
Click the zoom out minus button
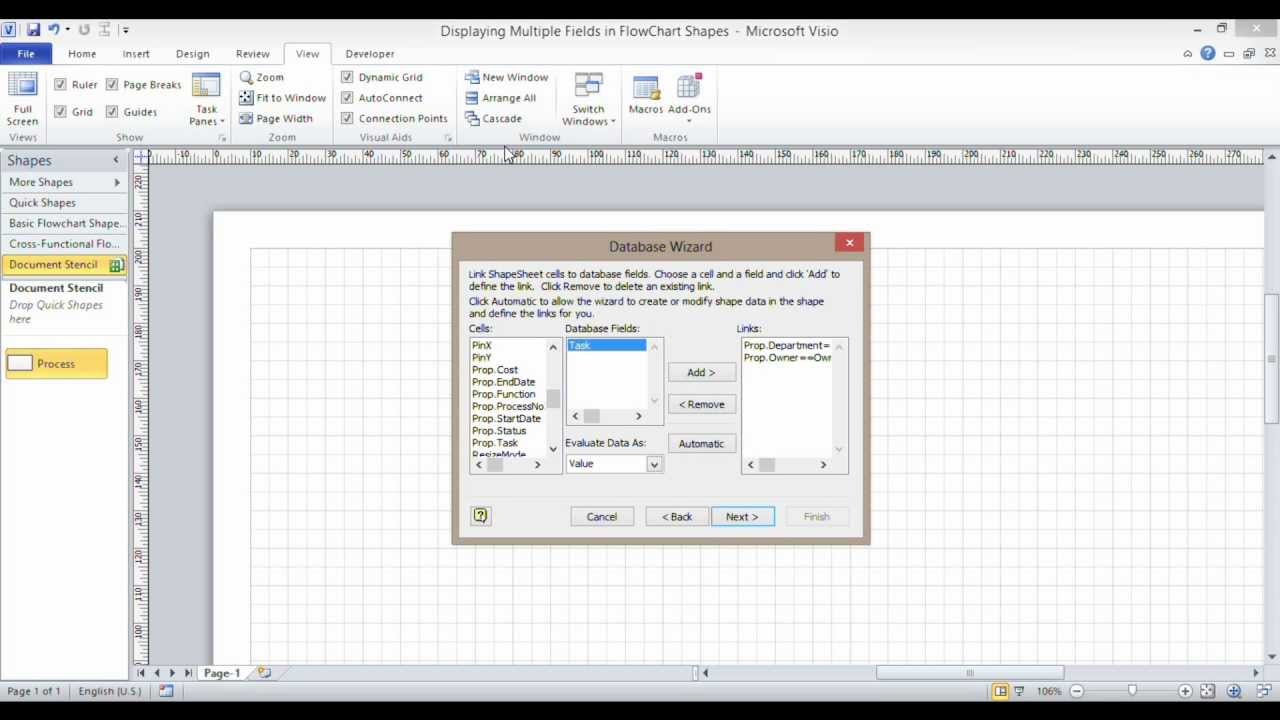click(x=1077, y=691)
